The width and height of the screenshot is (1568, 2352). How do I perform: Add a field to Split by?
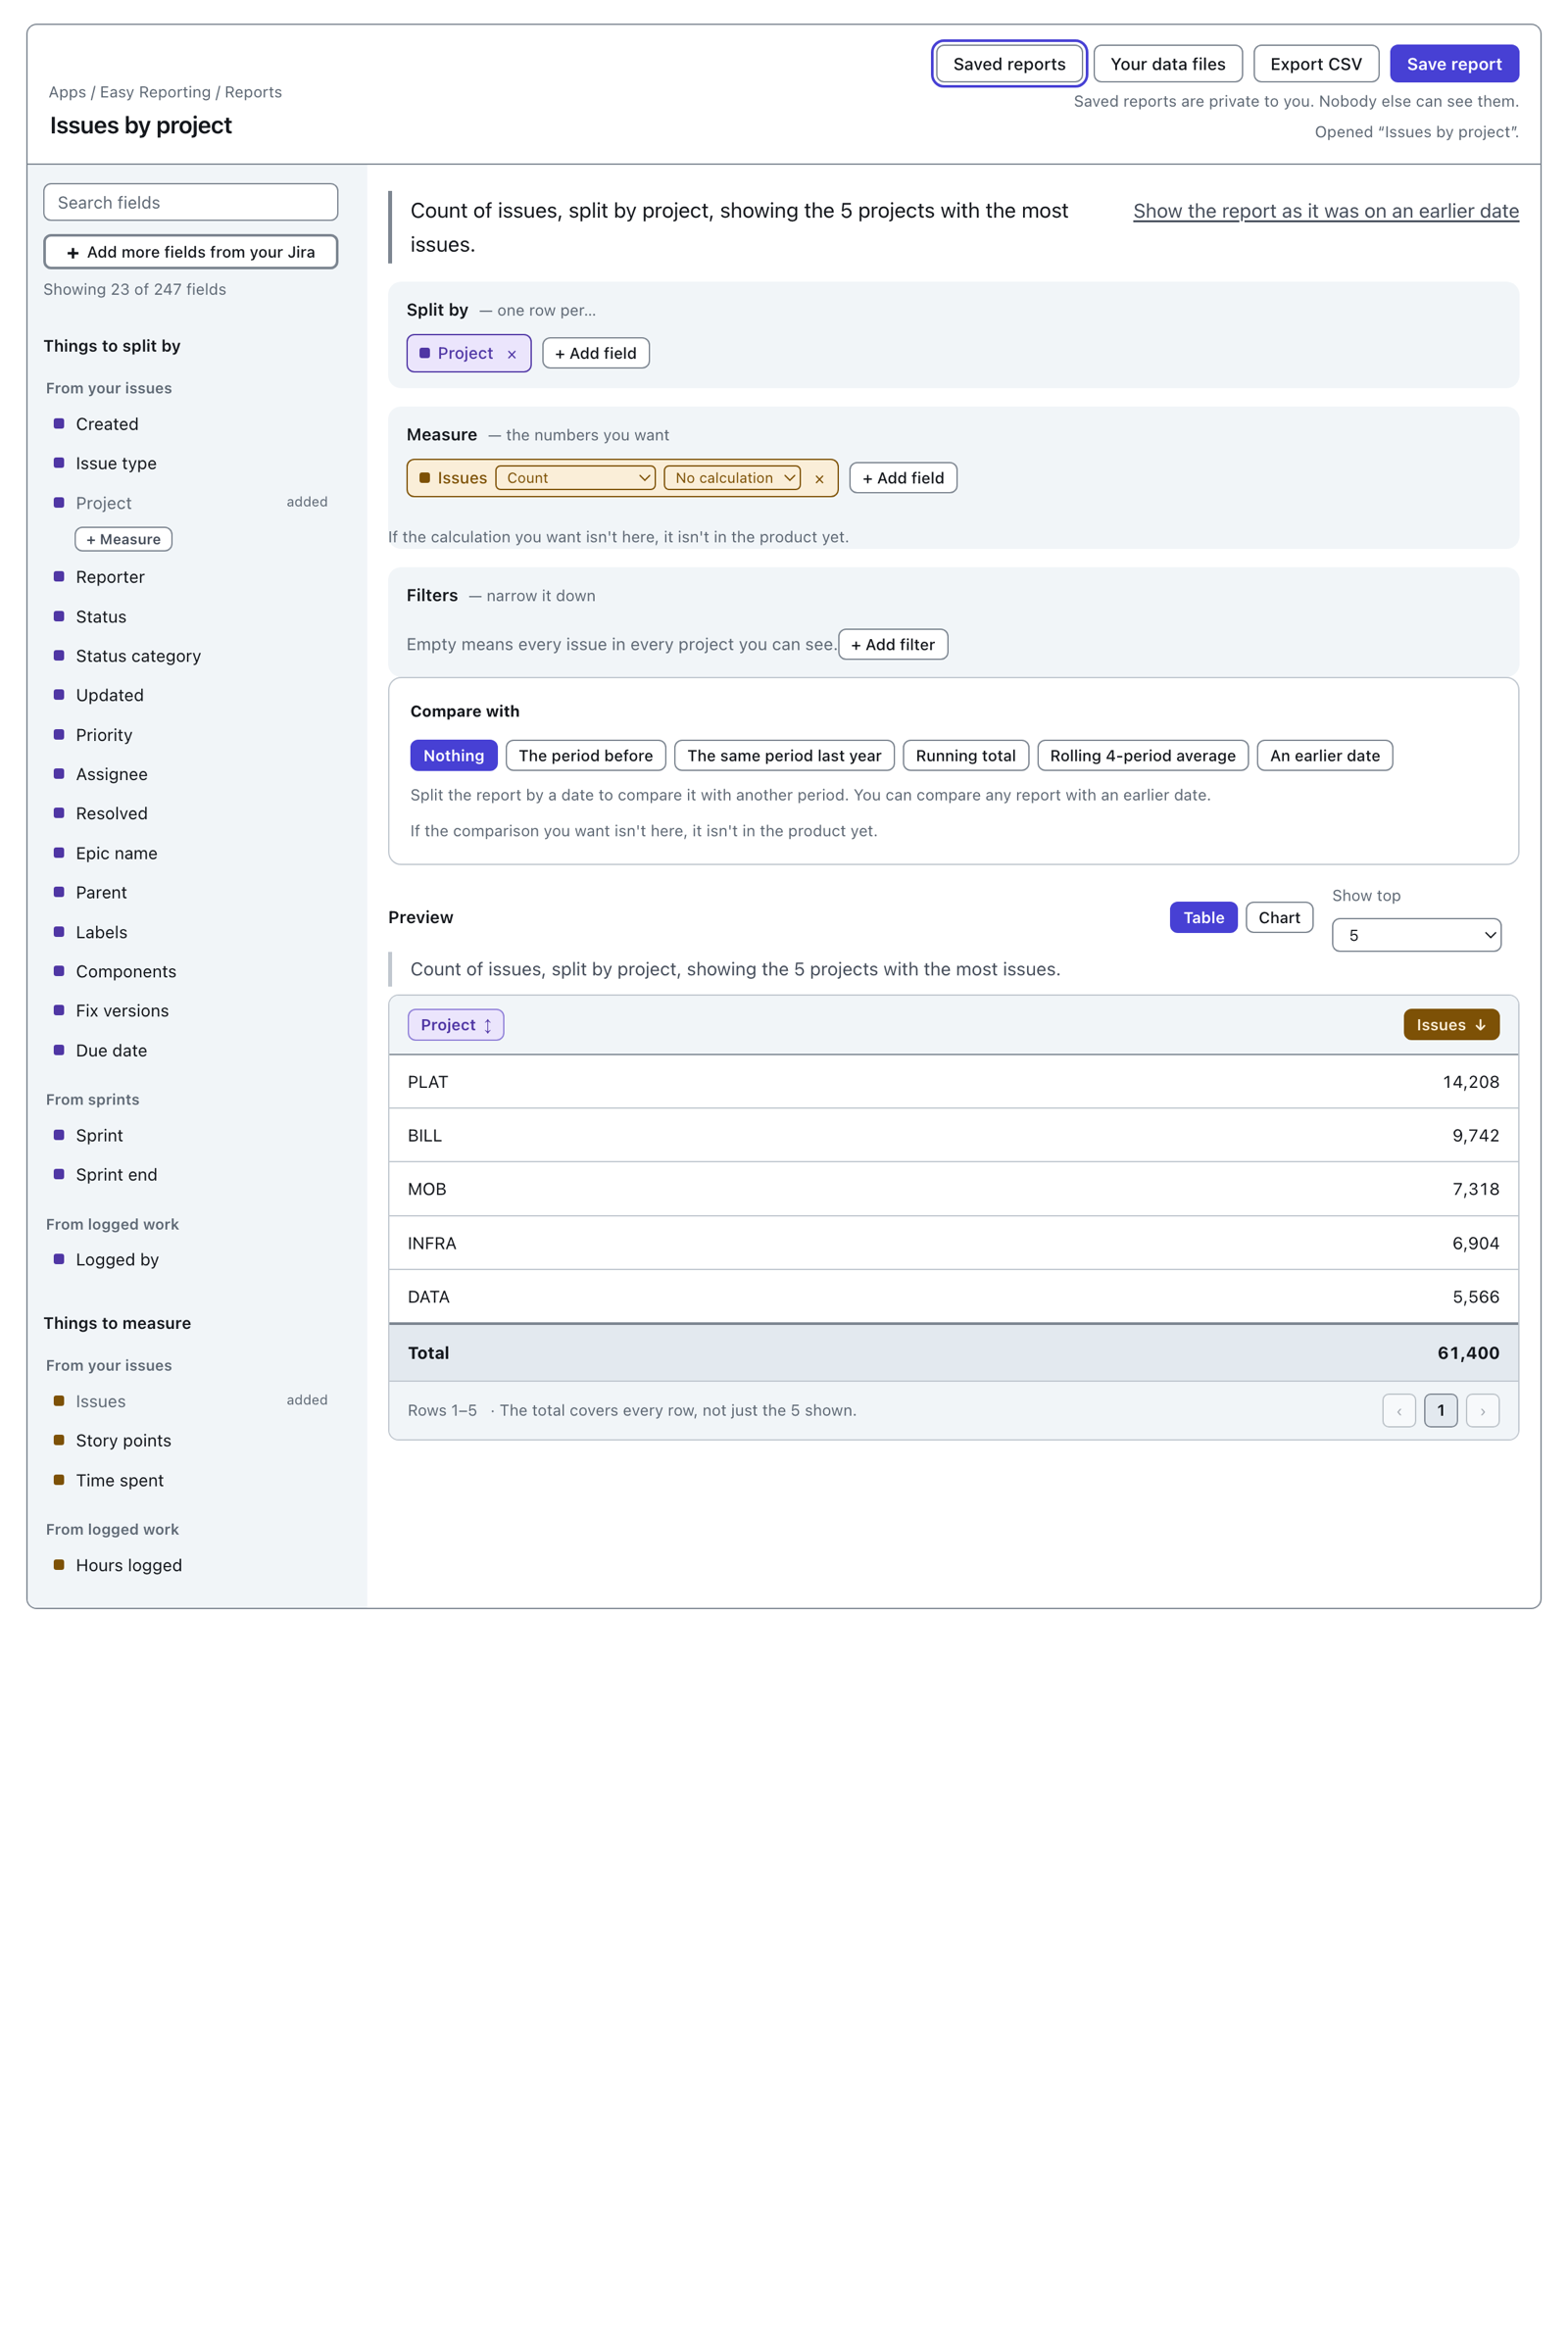click(x=595, y=354)
